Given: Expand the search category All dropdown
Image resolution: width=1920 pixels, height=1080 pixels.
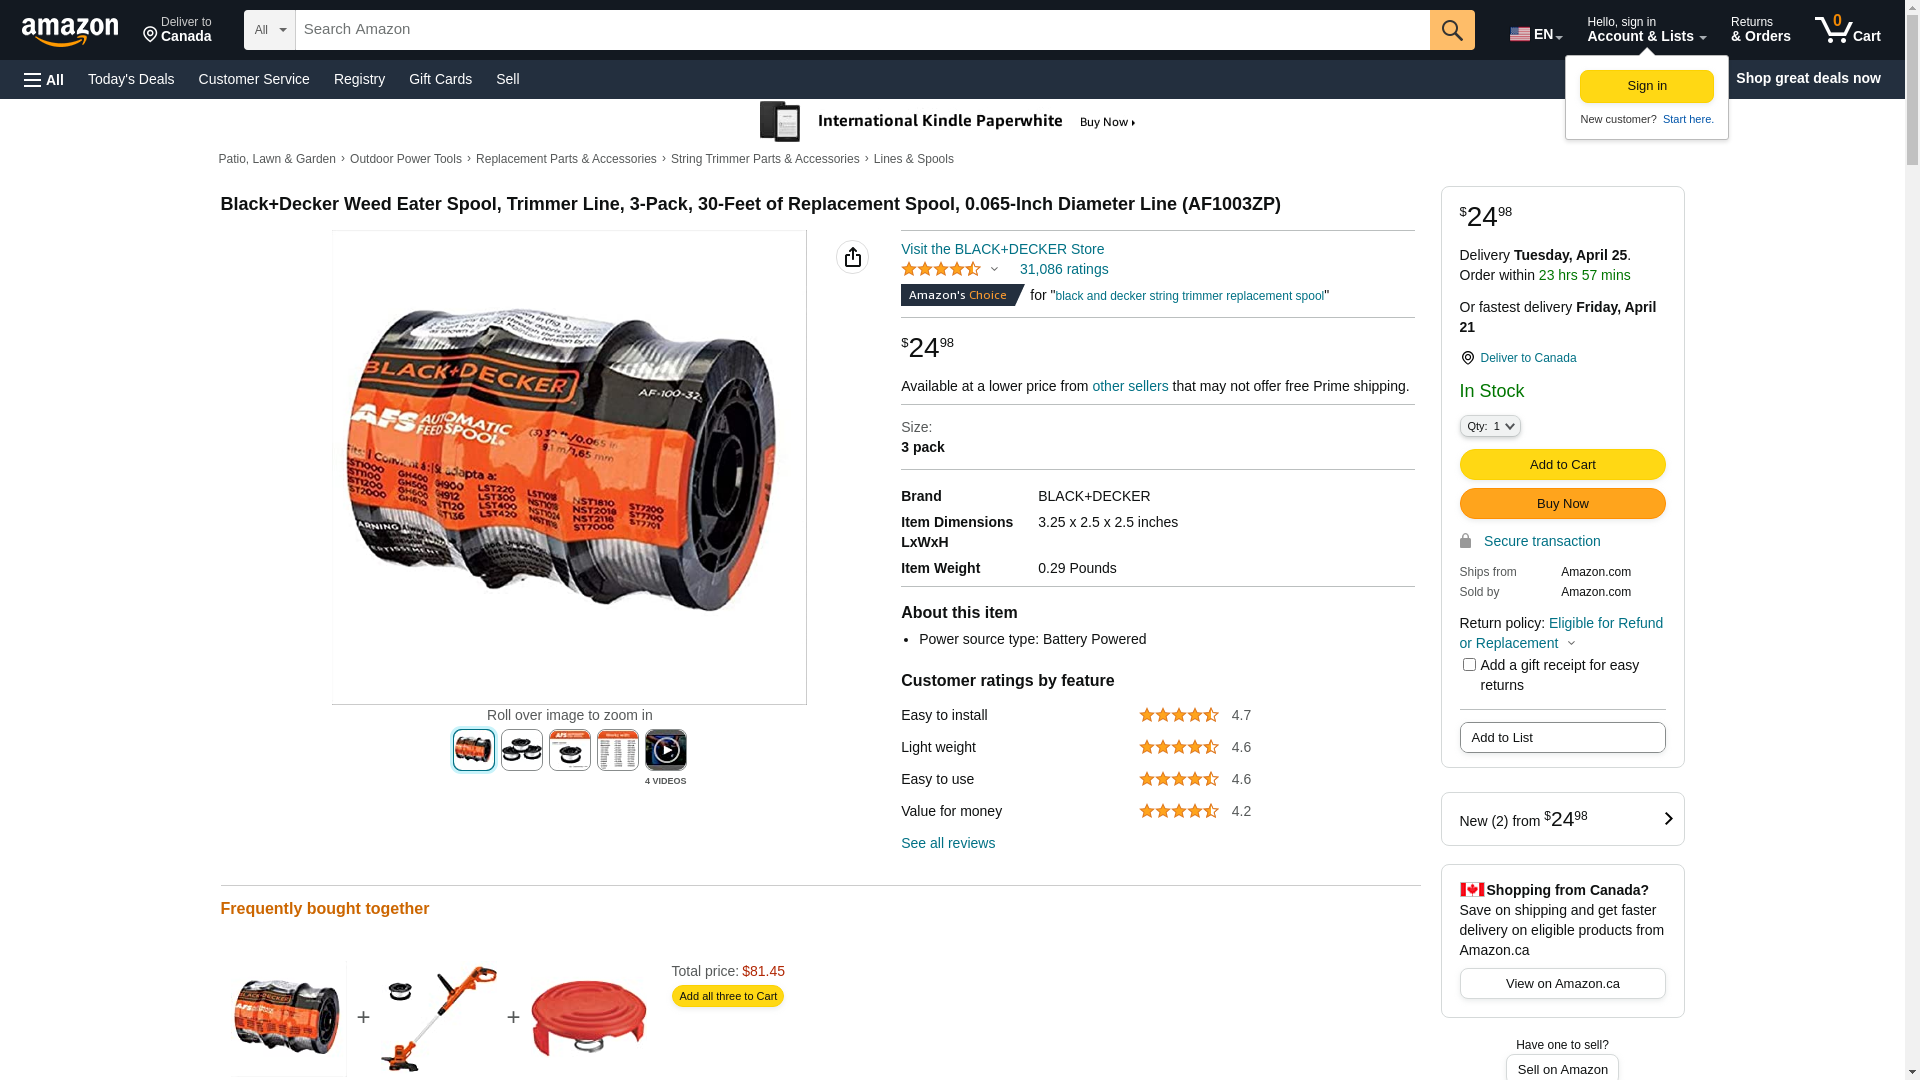Looking at the screenshot, I should pyautogui.click(x=270, y=30).
